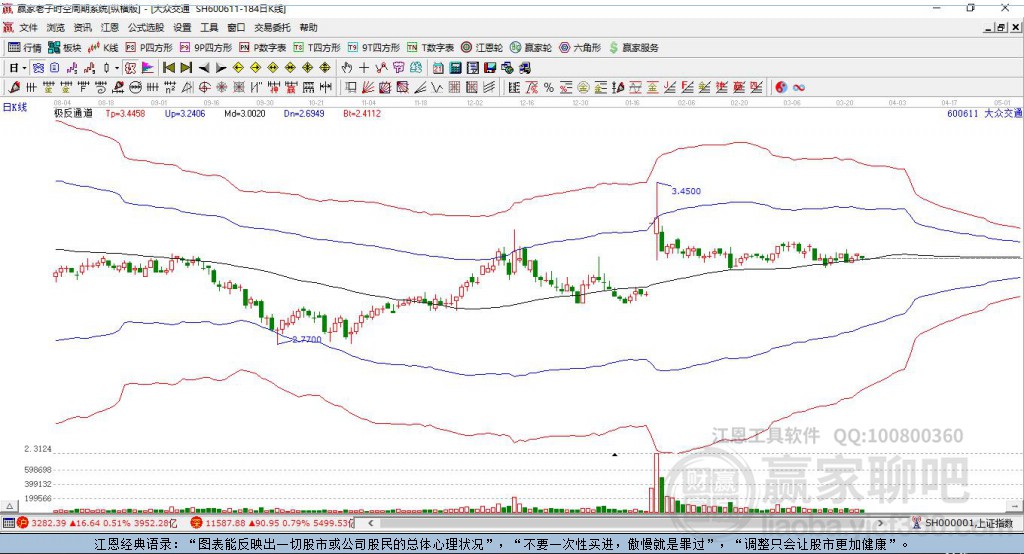Toggle the colored flag icon

(x=148, y=68)
